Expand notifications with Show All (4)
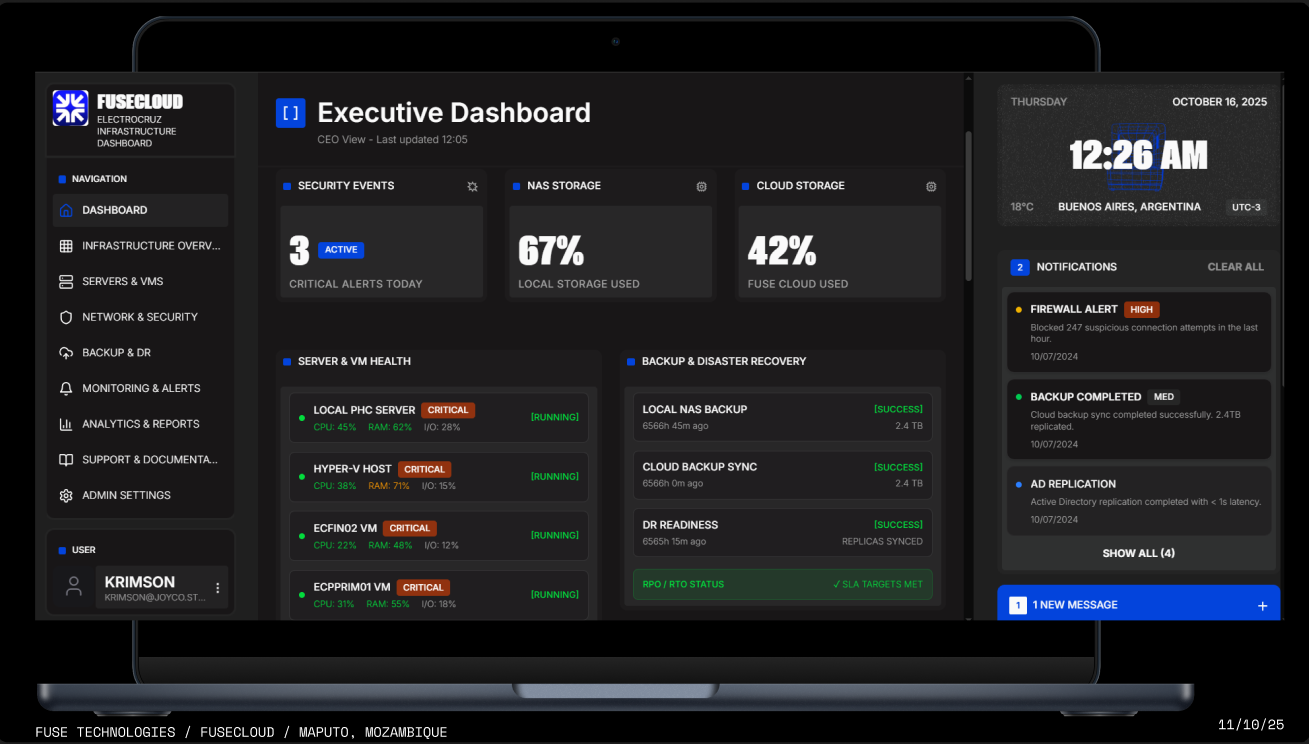The width and height of the screenshot is (1309, 744). [x=1138, y=553]
